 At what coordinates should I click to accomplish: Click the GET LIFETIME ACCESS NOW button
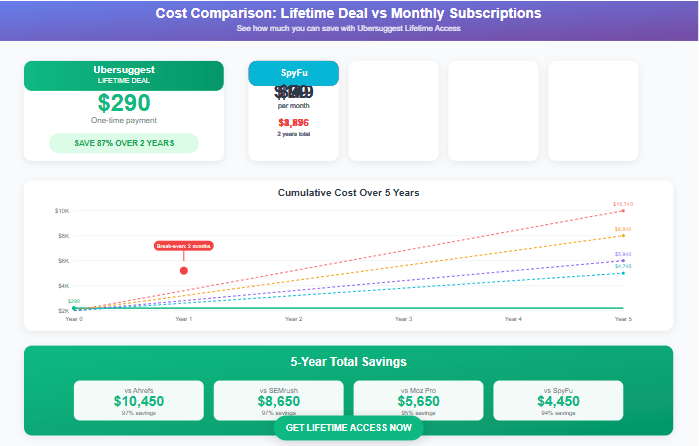coord(348,428)
